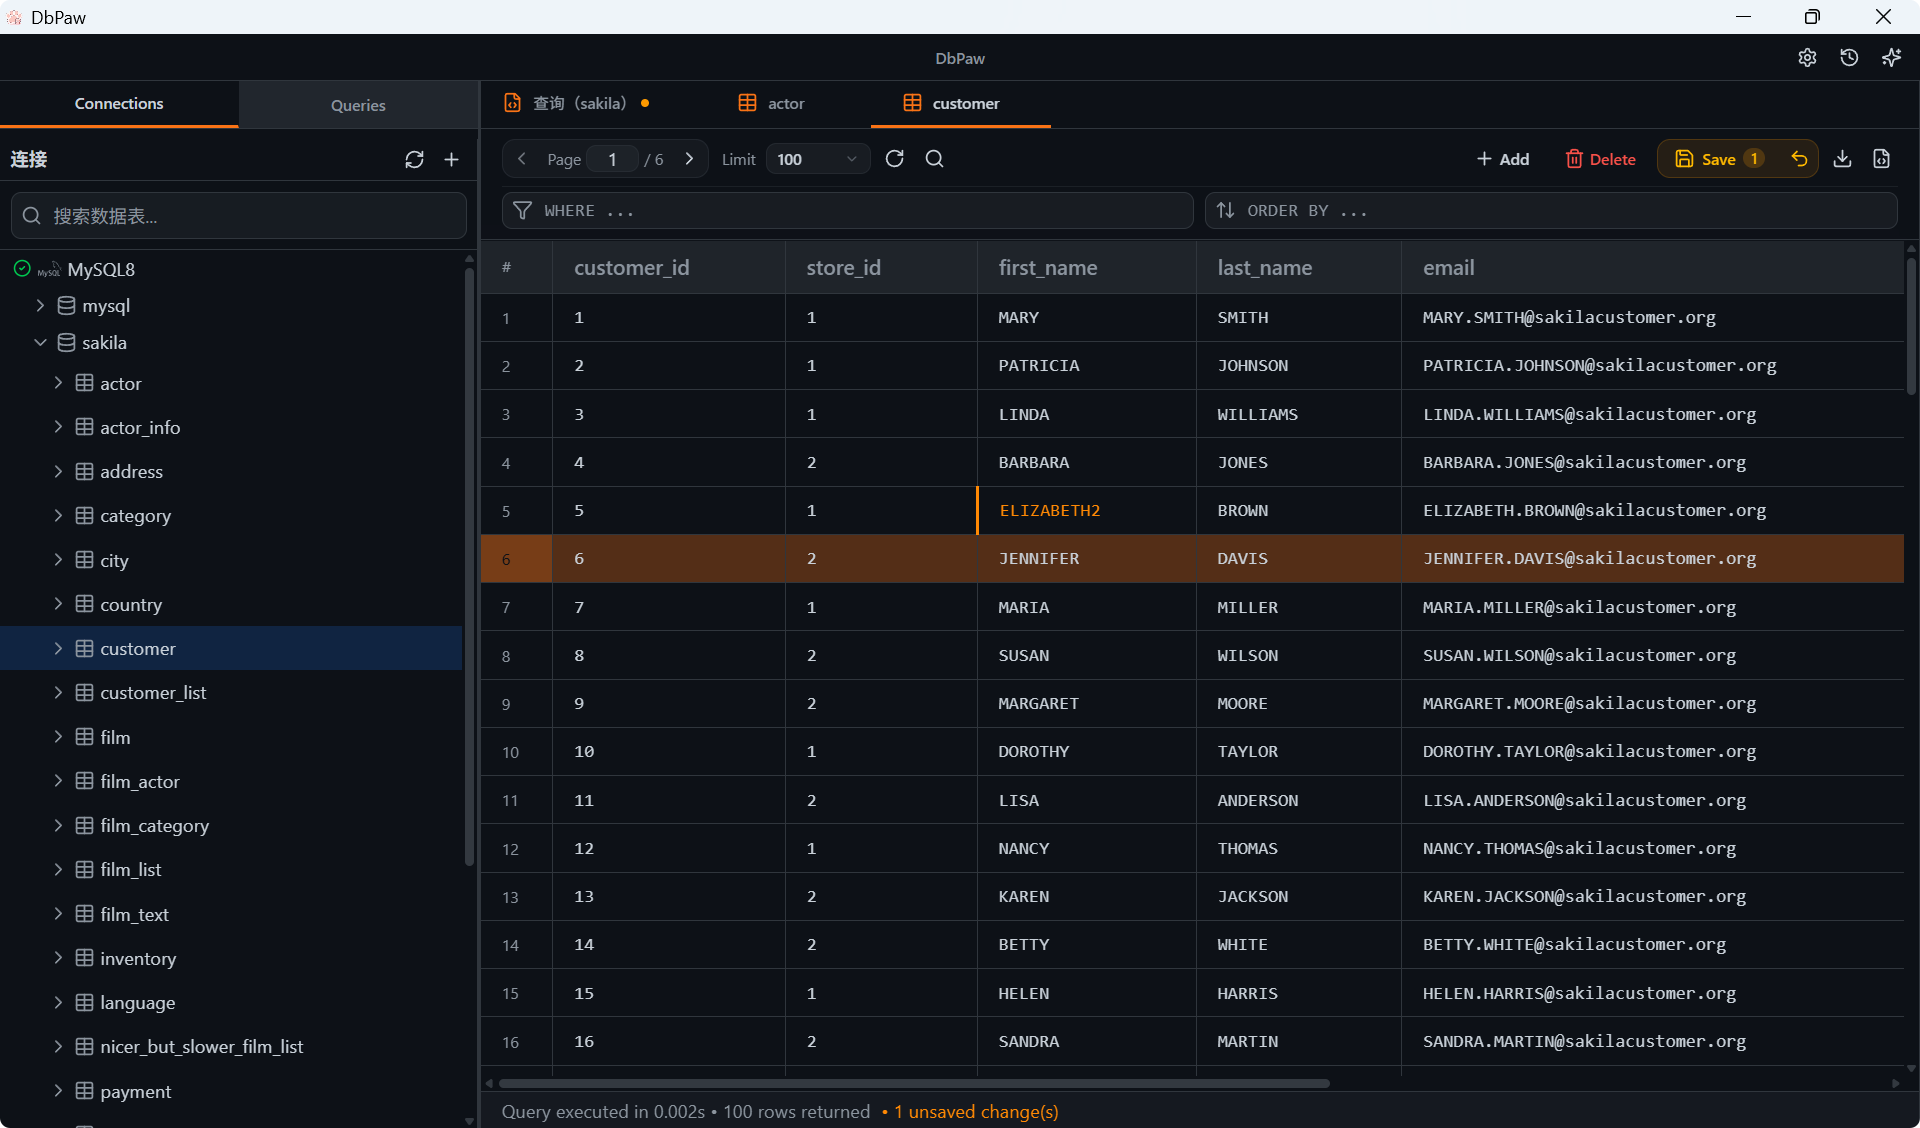The width and height of the screenshot is (1920, 1128).
Task: Add a new connection with plus icon
Action: click(452, 160)
